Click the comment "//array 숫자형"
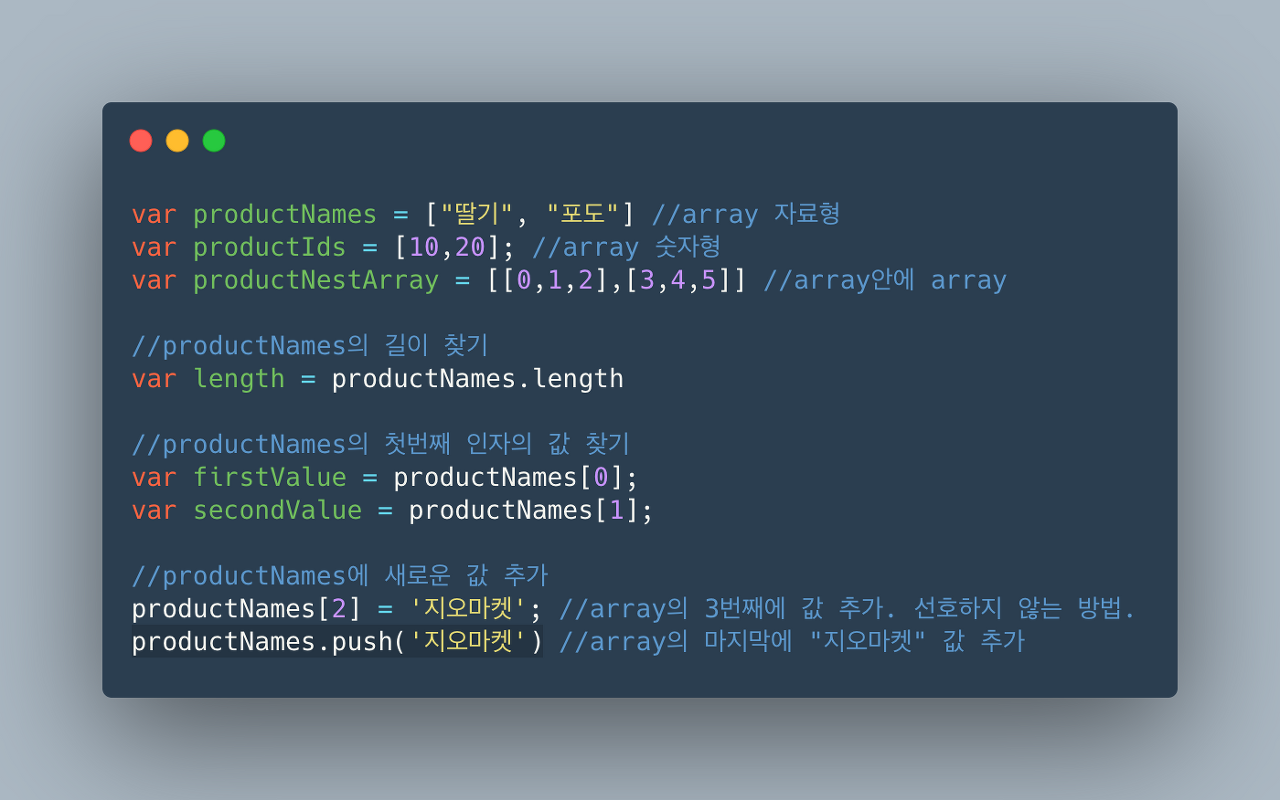The width and height of the screenshot is (1280, 800). click(x=627, y=247)
